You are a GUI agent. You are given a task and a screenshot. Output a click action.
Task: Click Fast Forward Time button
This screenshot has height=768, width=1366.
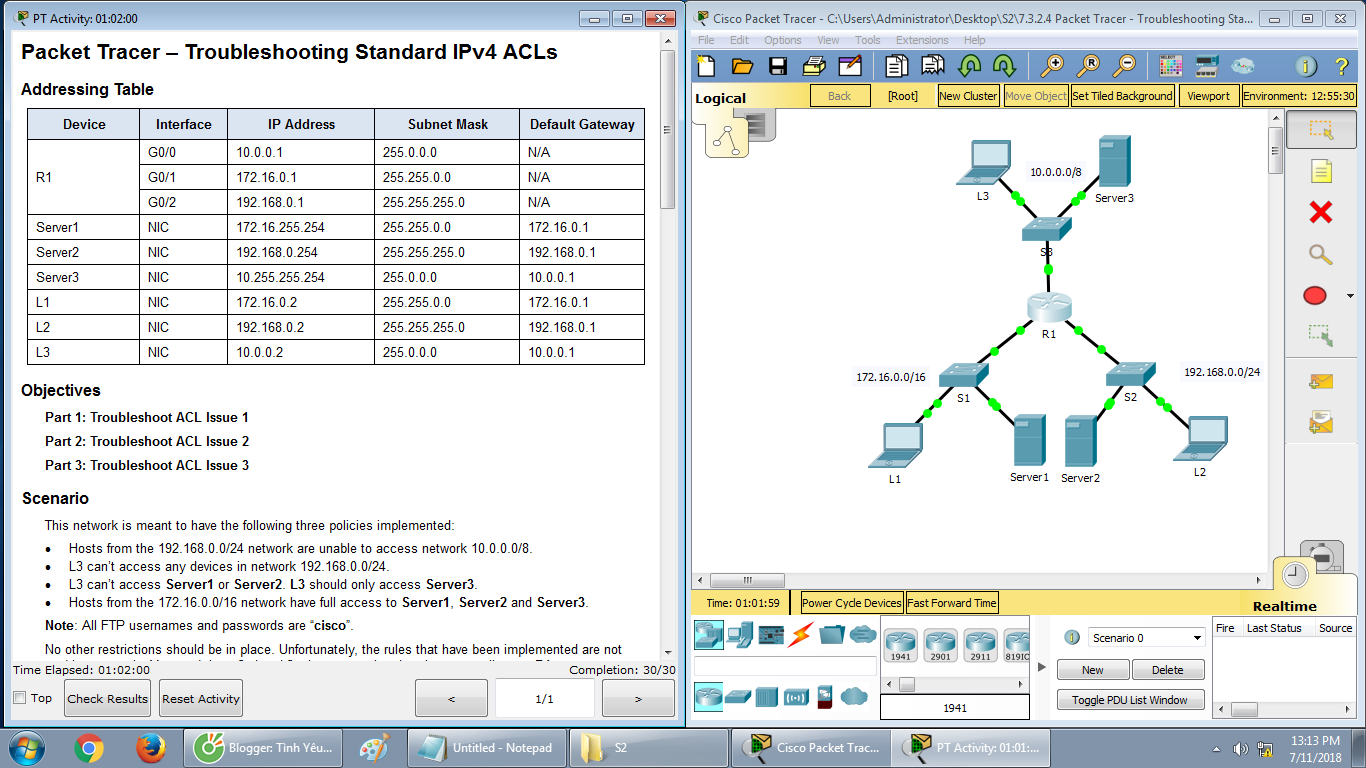pyautogui.click(x=952, y=603)
